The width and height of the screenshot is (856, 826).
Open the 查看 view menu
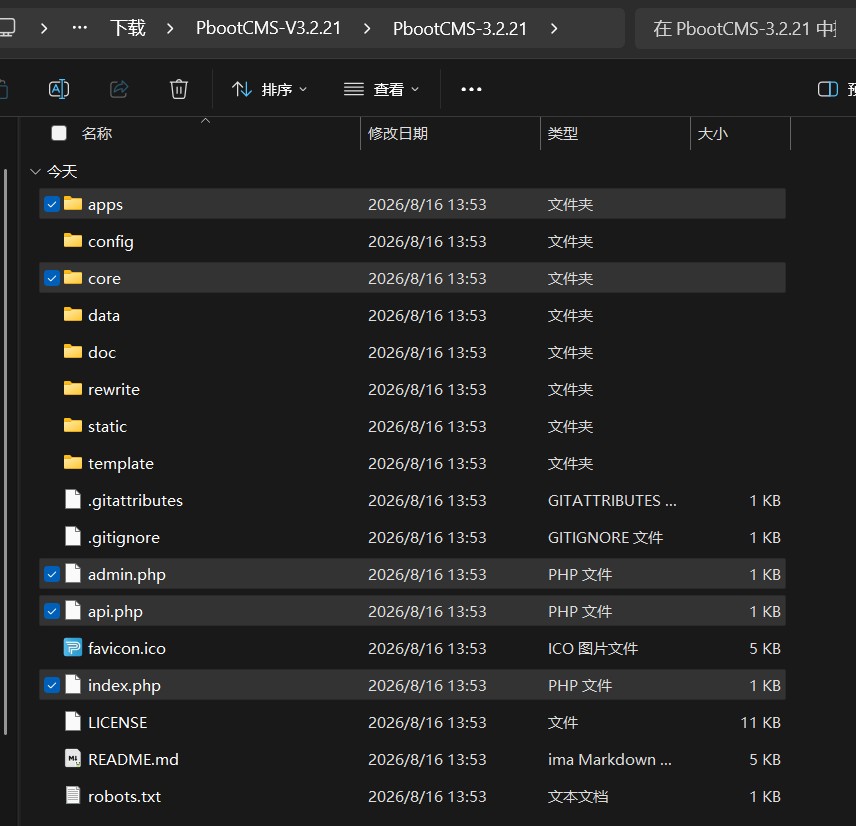(x=382, y=90)
